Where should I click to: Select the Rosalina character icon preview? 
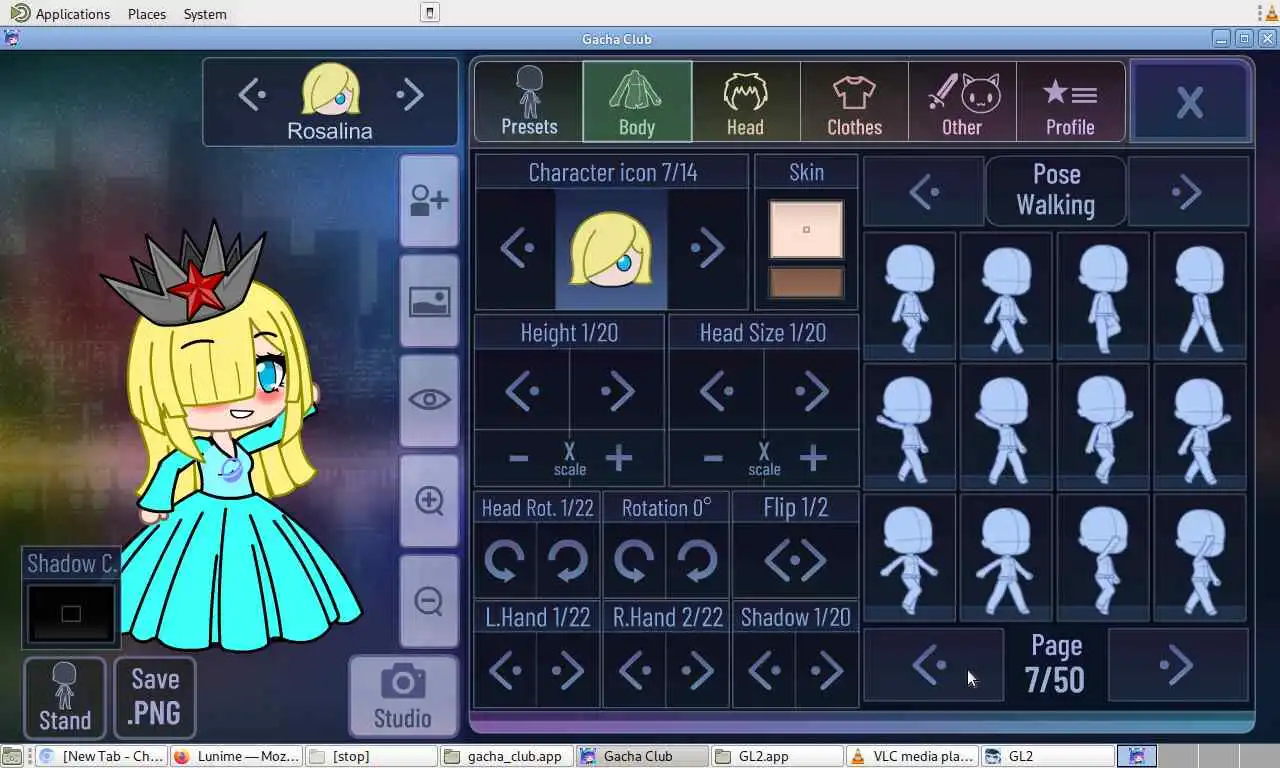[611, 249]
